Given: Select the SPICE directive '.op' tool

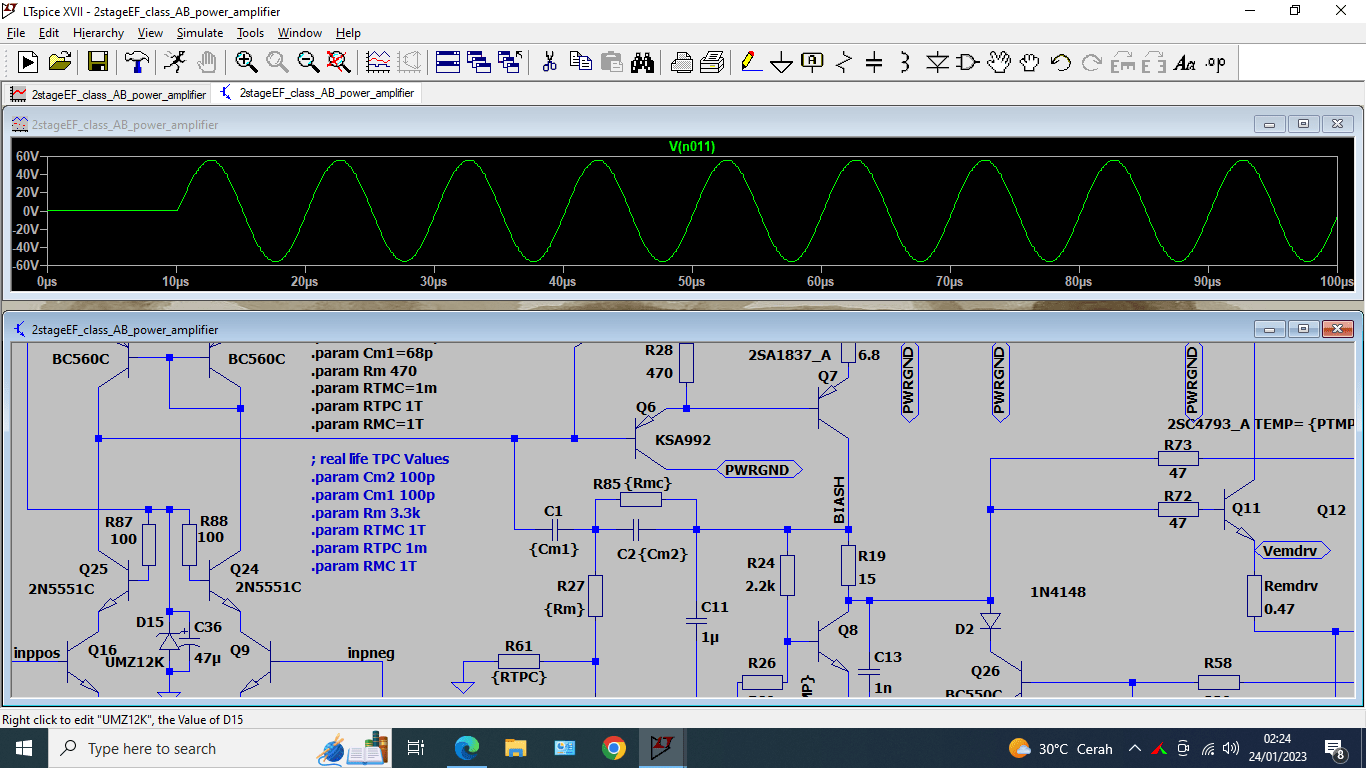Looking at the screenshot, I should [x=1215, y=62].
